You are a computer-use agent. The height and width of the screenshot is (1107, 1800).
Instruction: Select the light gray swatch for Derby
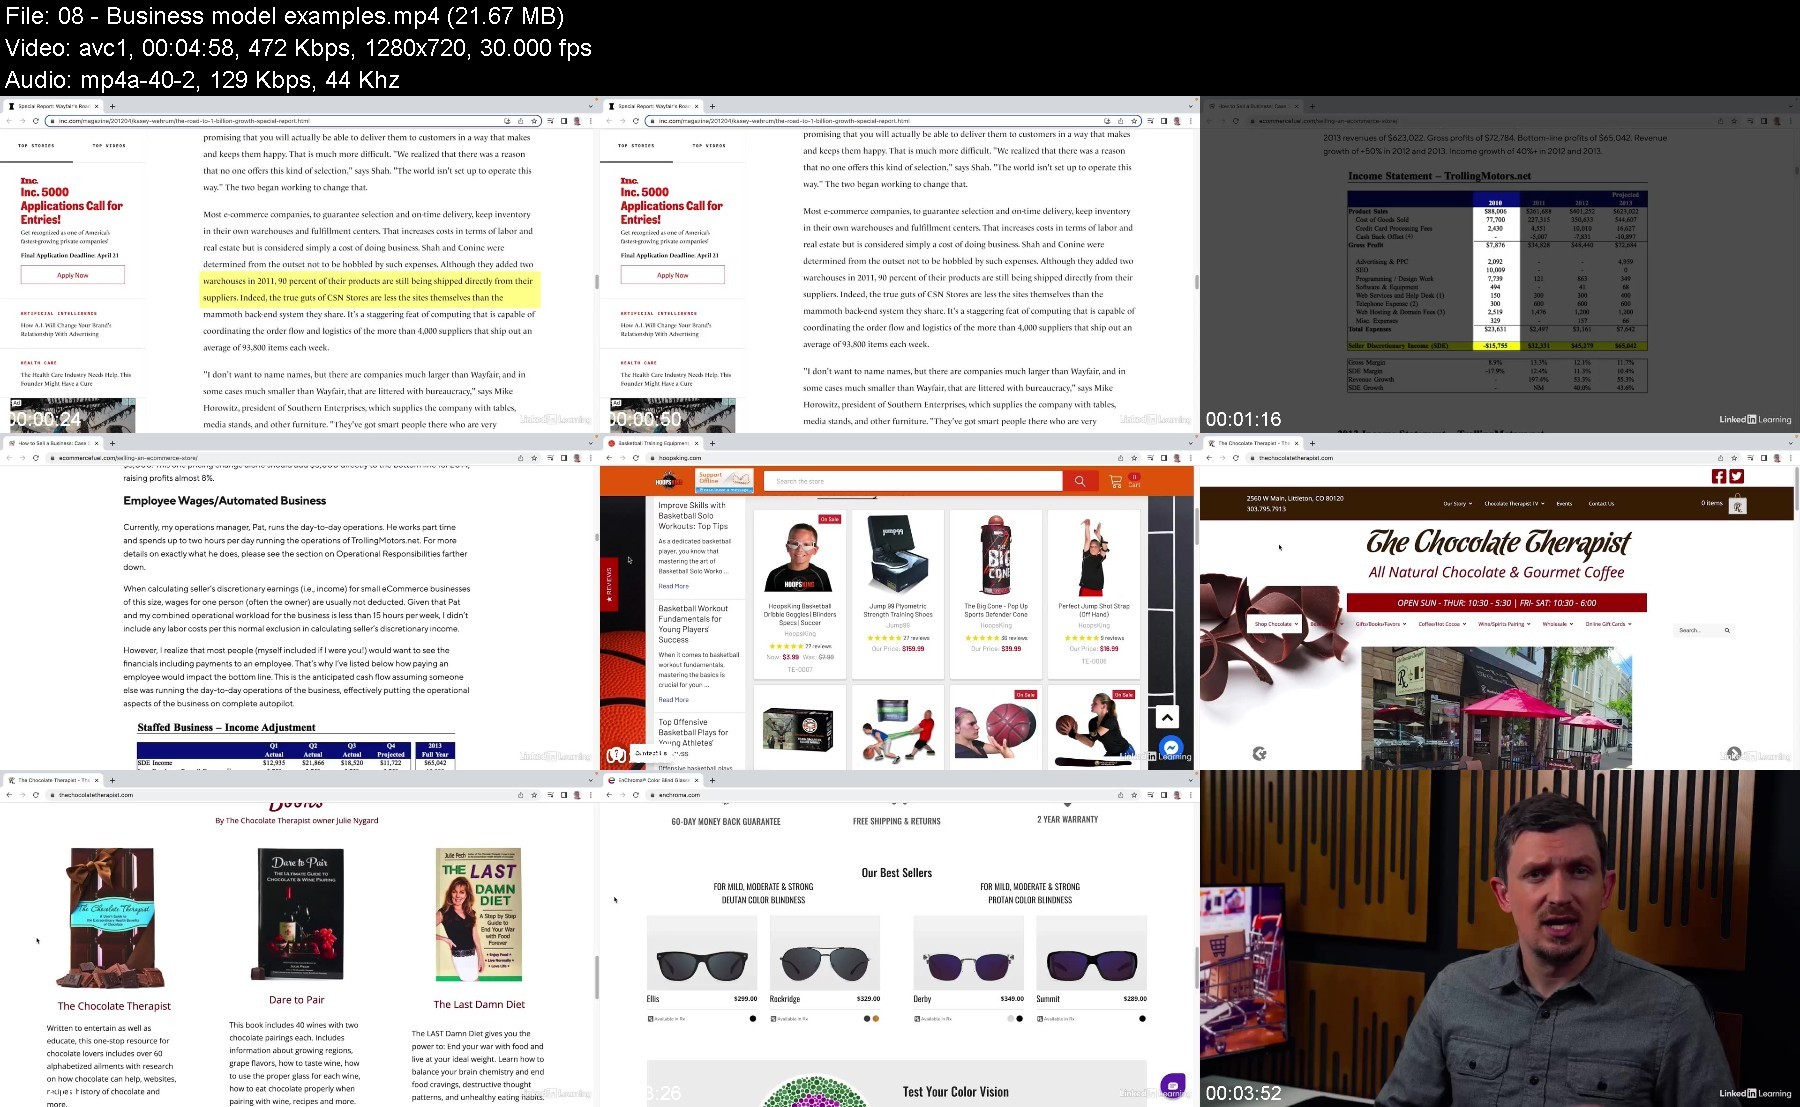tap(1010, 1019)
